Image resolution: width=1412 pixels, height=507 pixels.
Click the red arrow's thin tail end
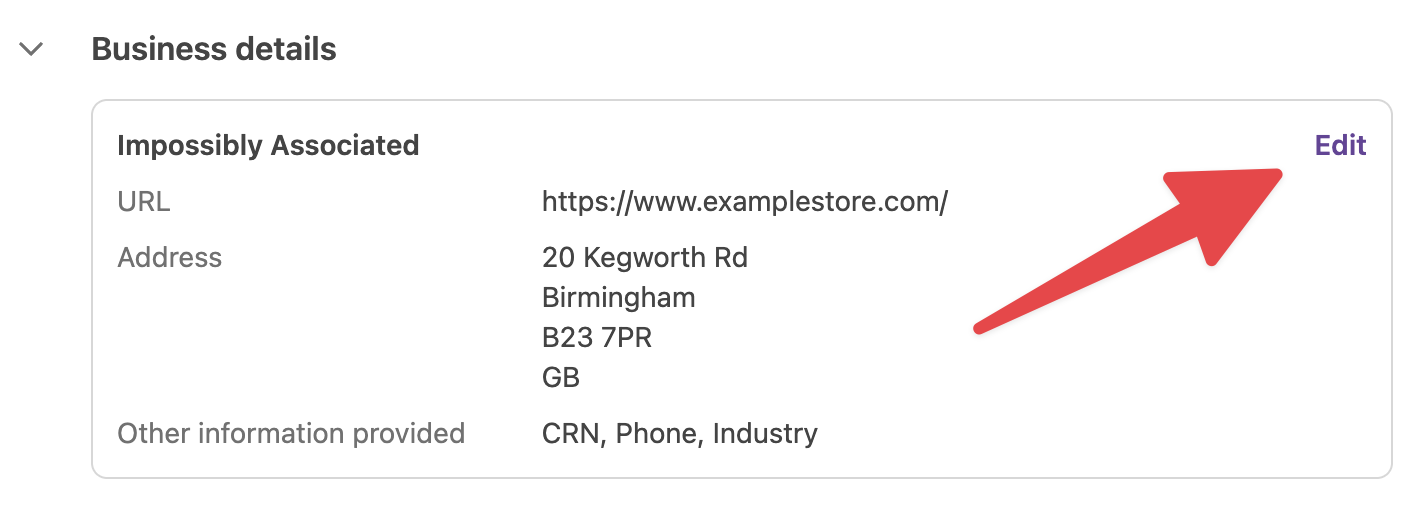coord(980,327)
